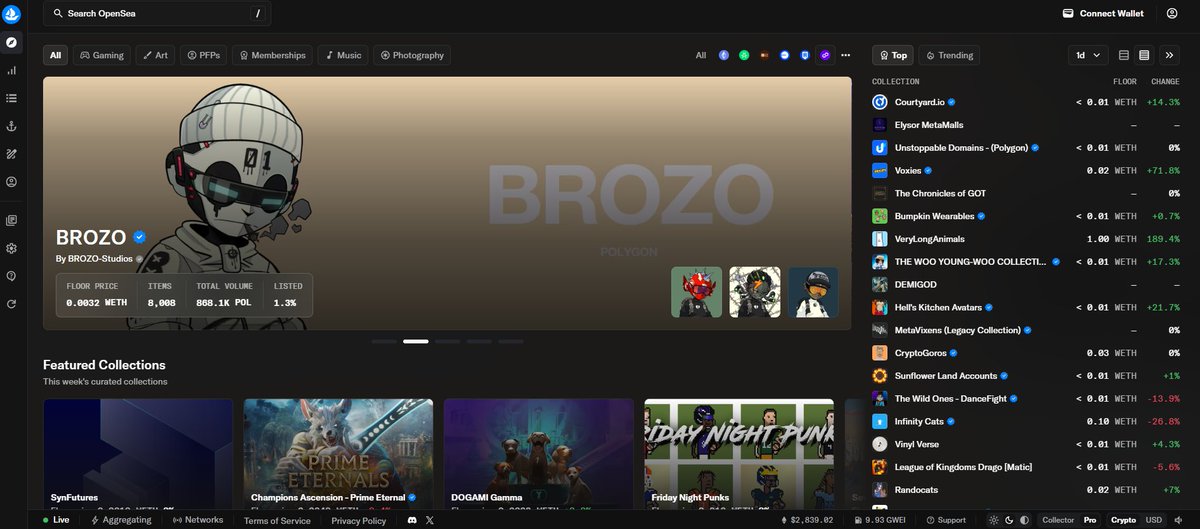1200x529 pixels.
Task: Open the Settings gear in the sidebar
Action: [x=12, y=248]
